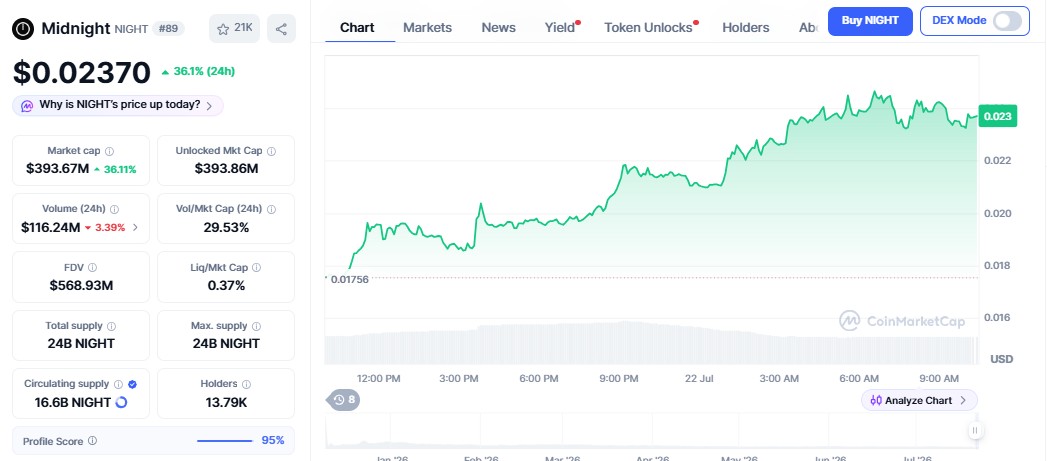Click Liq/Mkt Cap info icon
The image size is (1047, 461).
pyautogui.click(x=256, y=267)
